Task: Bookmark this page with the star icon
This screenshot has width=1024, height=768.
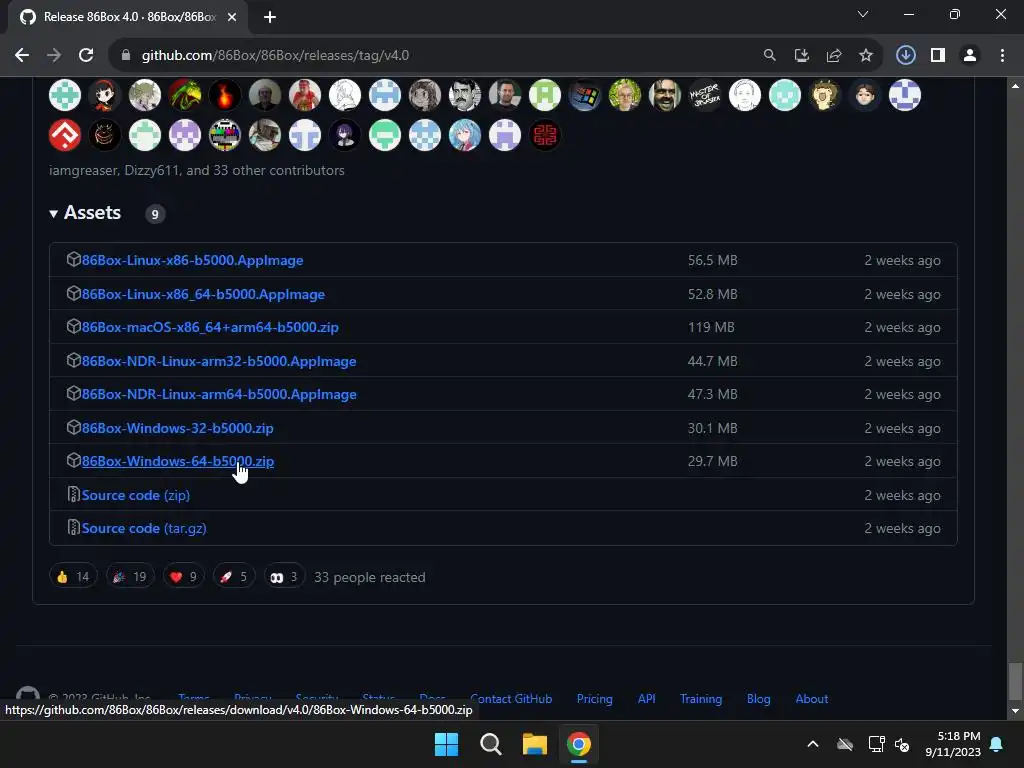Action: coord(865,56)
